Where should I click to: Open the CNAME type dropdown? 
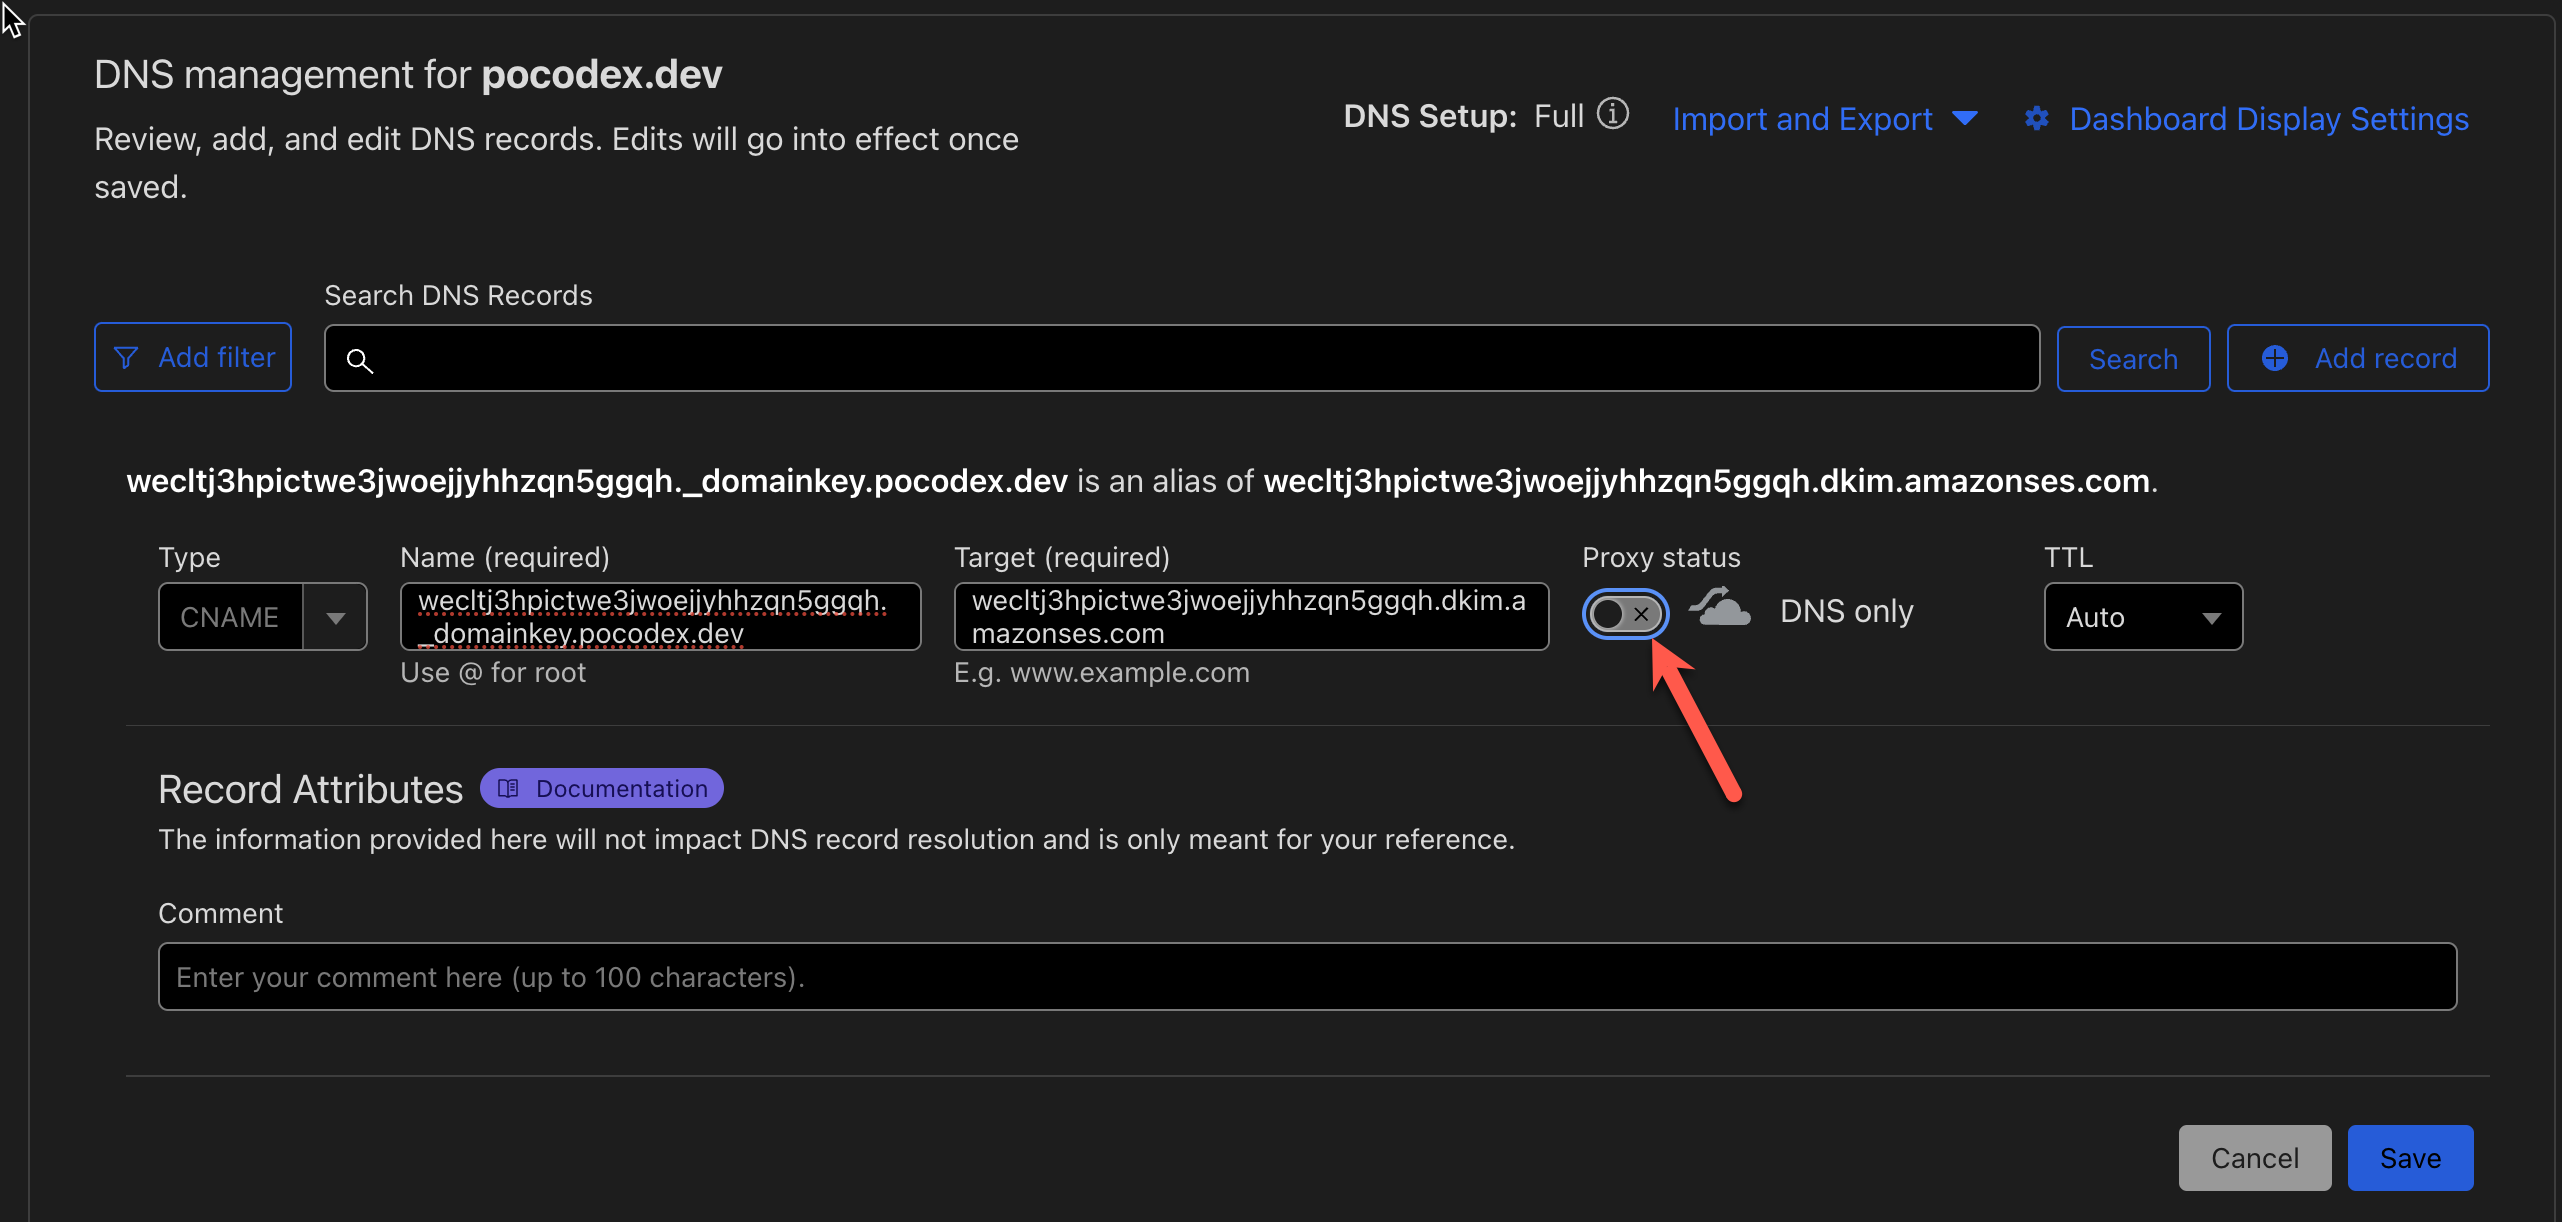click(x=335, y=617)
